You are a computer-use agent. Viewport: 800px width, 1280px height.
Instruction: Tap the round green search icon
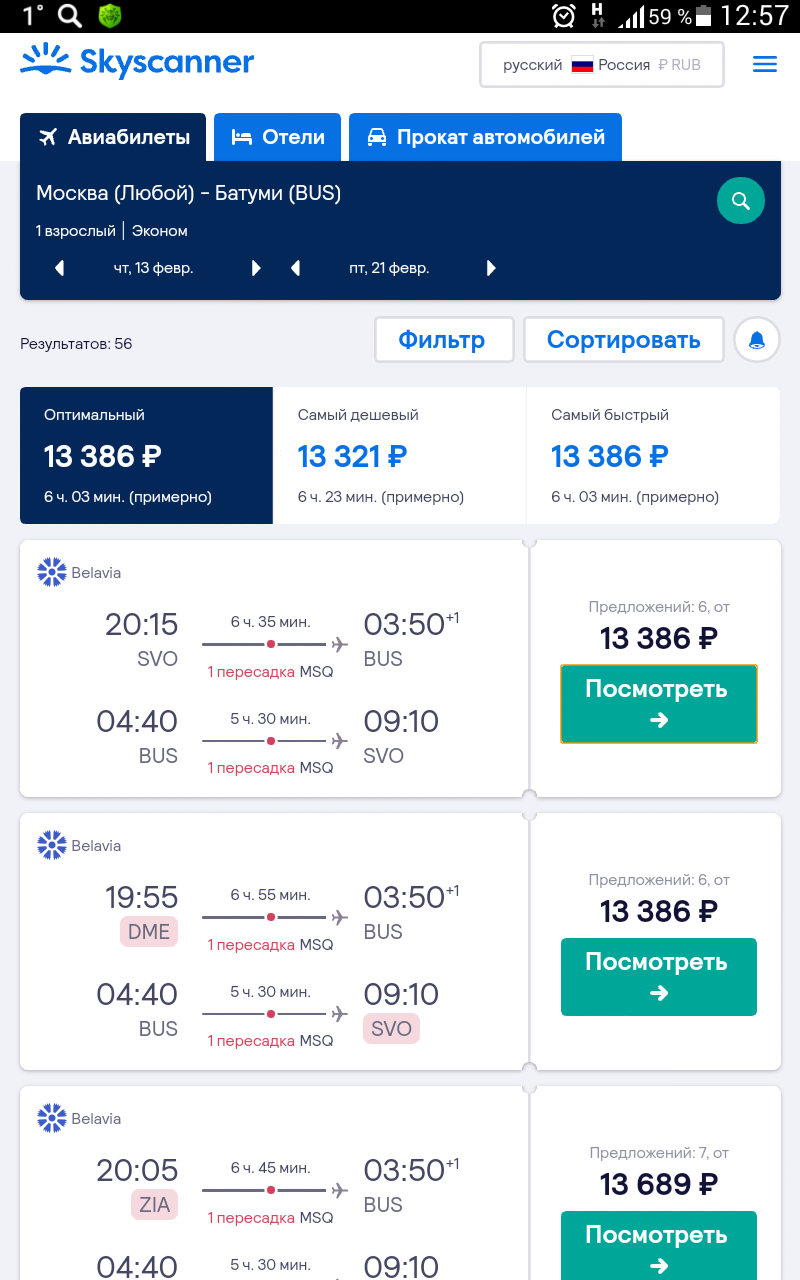pyautogui.click(x=741, y=201)
